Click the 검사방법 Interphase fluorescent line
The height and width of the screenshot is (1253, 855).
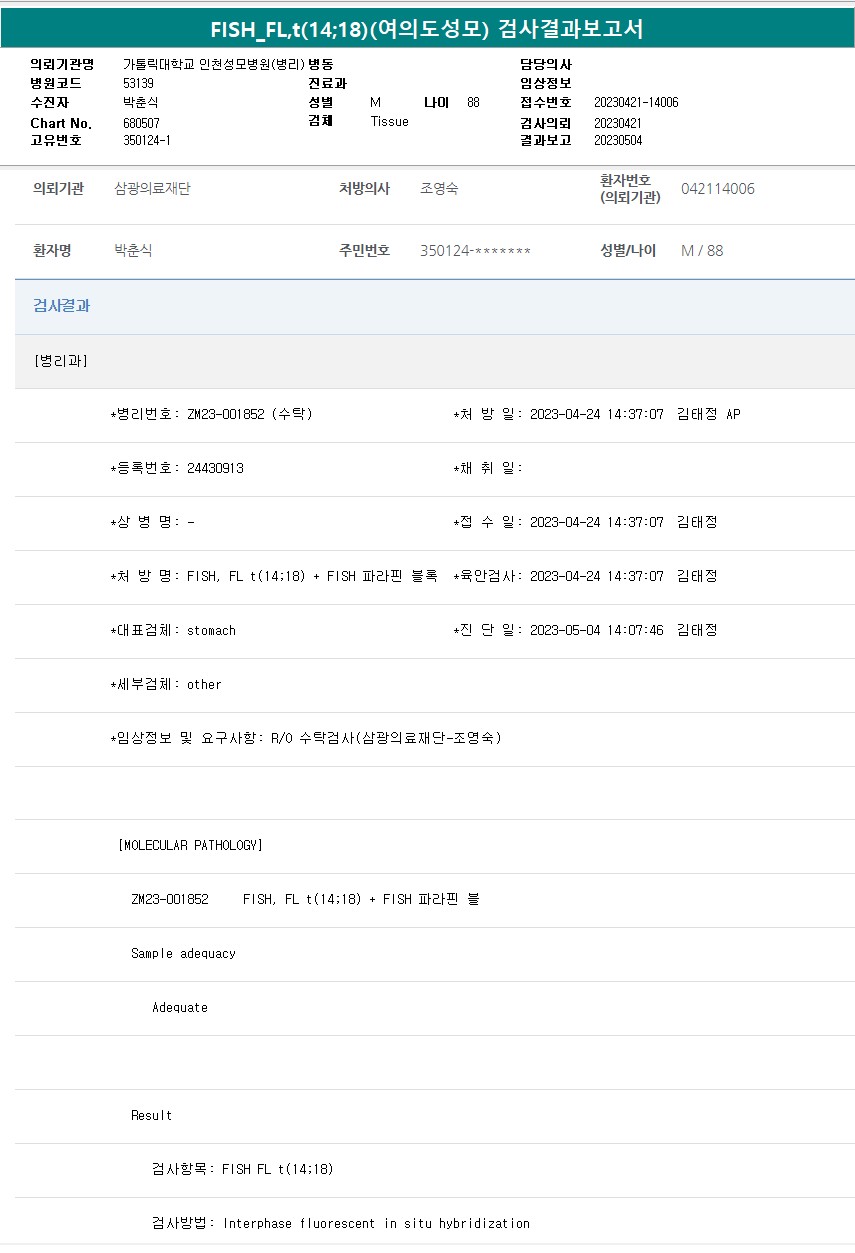[340, 1223]
